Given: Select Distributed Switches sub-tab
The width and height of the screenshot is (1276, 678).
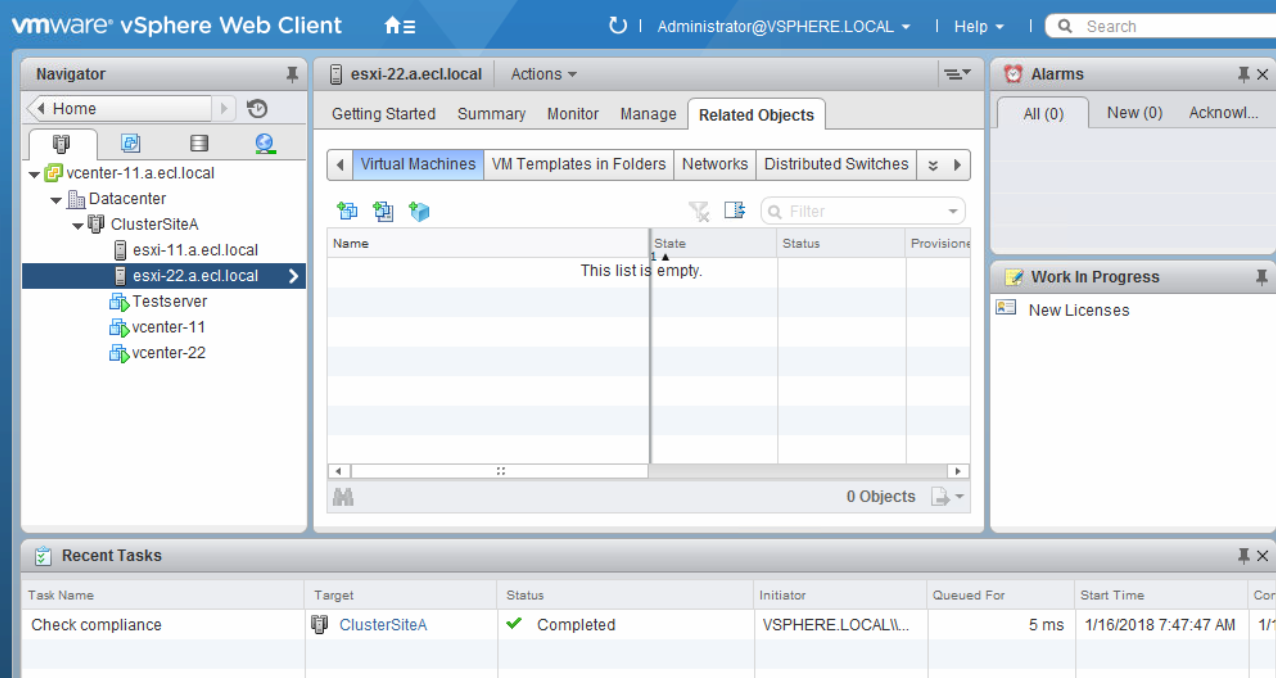Looking at the screenshot, I should pyautogui.click(x=837, y=164).
